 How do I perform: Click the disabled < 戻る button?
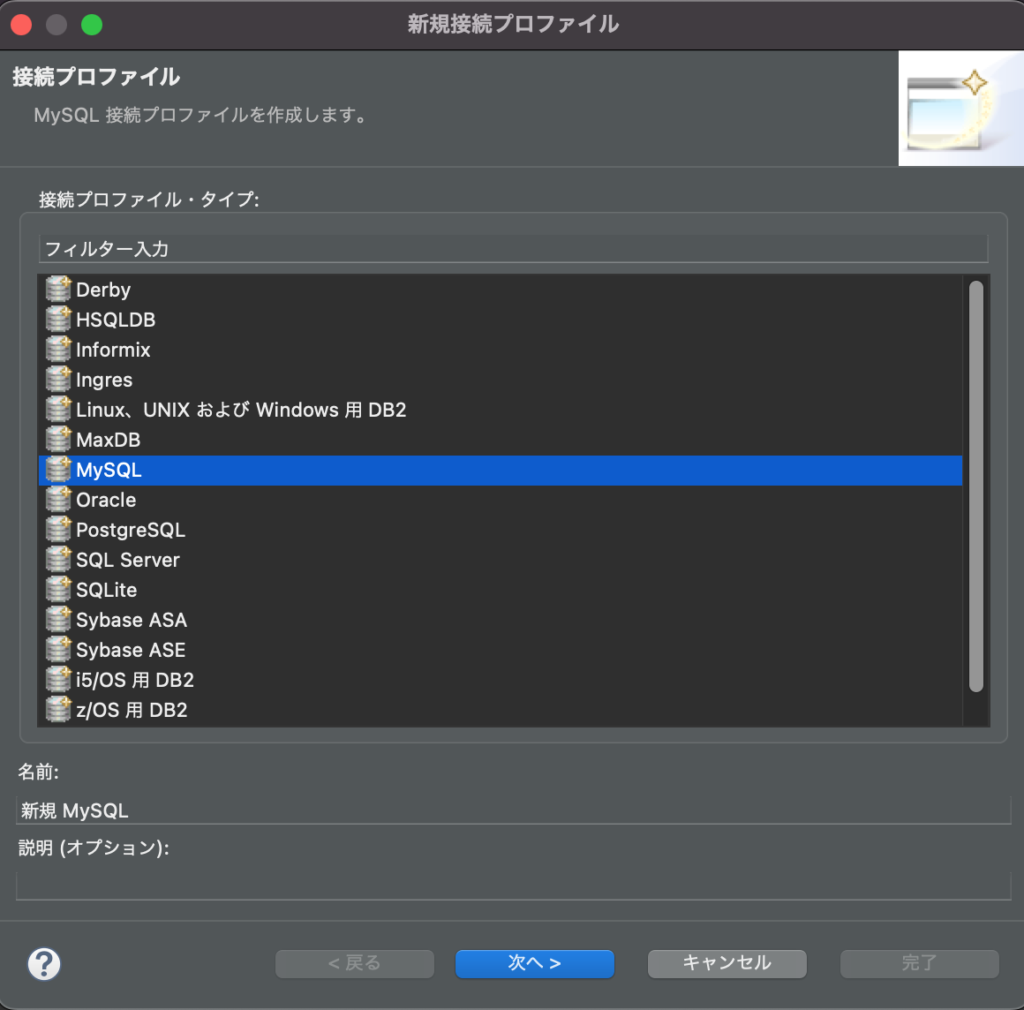coord(355,964)
